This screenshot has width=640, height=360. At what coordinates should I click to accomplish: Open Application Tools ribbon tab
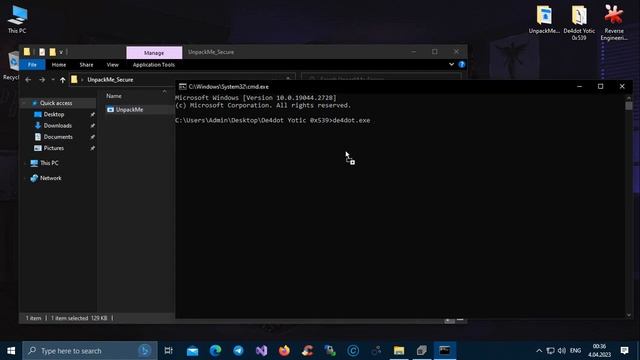[x=153, y=64]
